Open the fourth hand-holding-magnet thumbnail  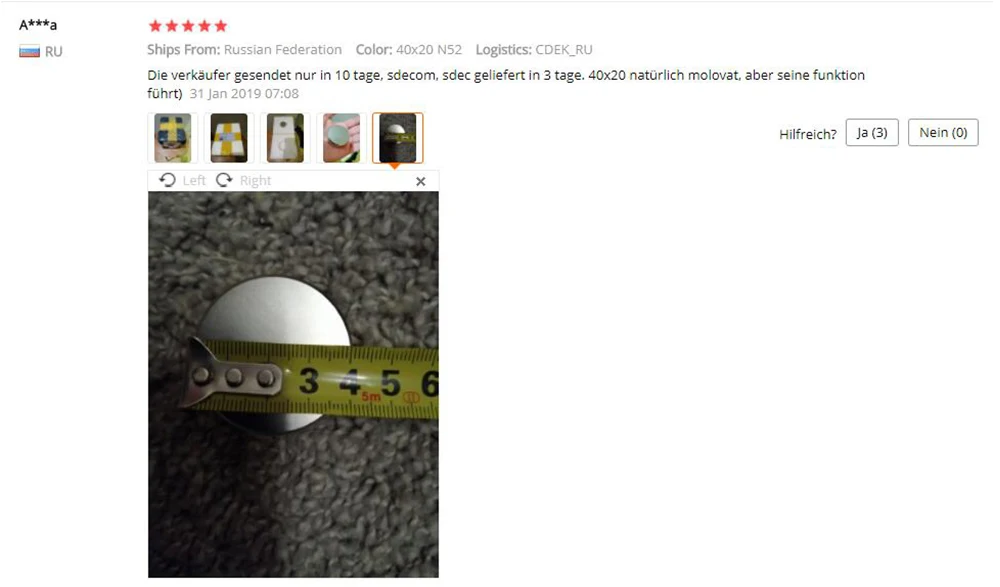tap(341, 138)
